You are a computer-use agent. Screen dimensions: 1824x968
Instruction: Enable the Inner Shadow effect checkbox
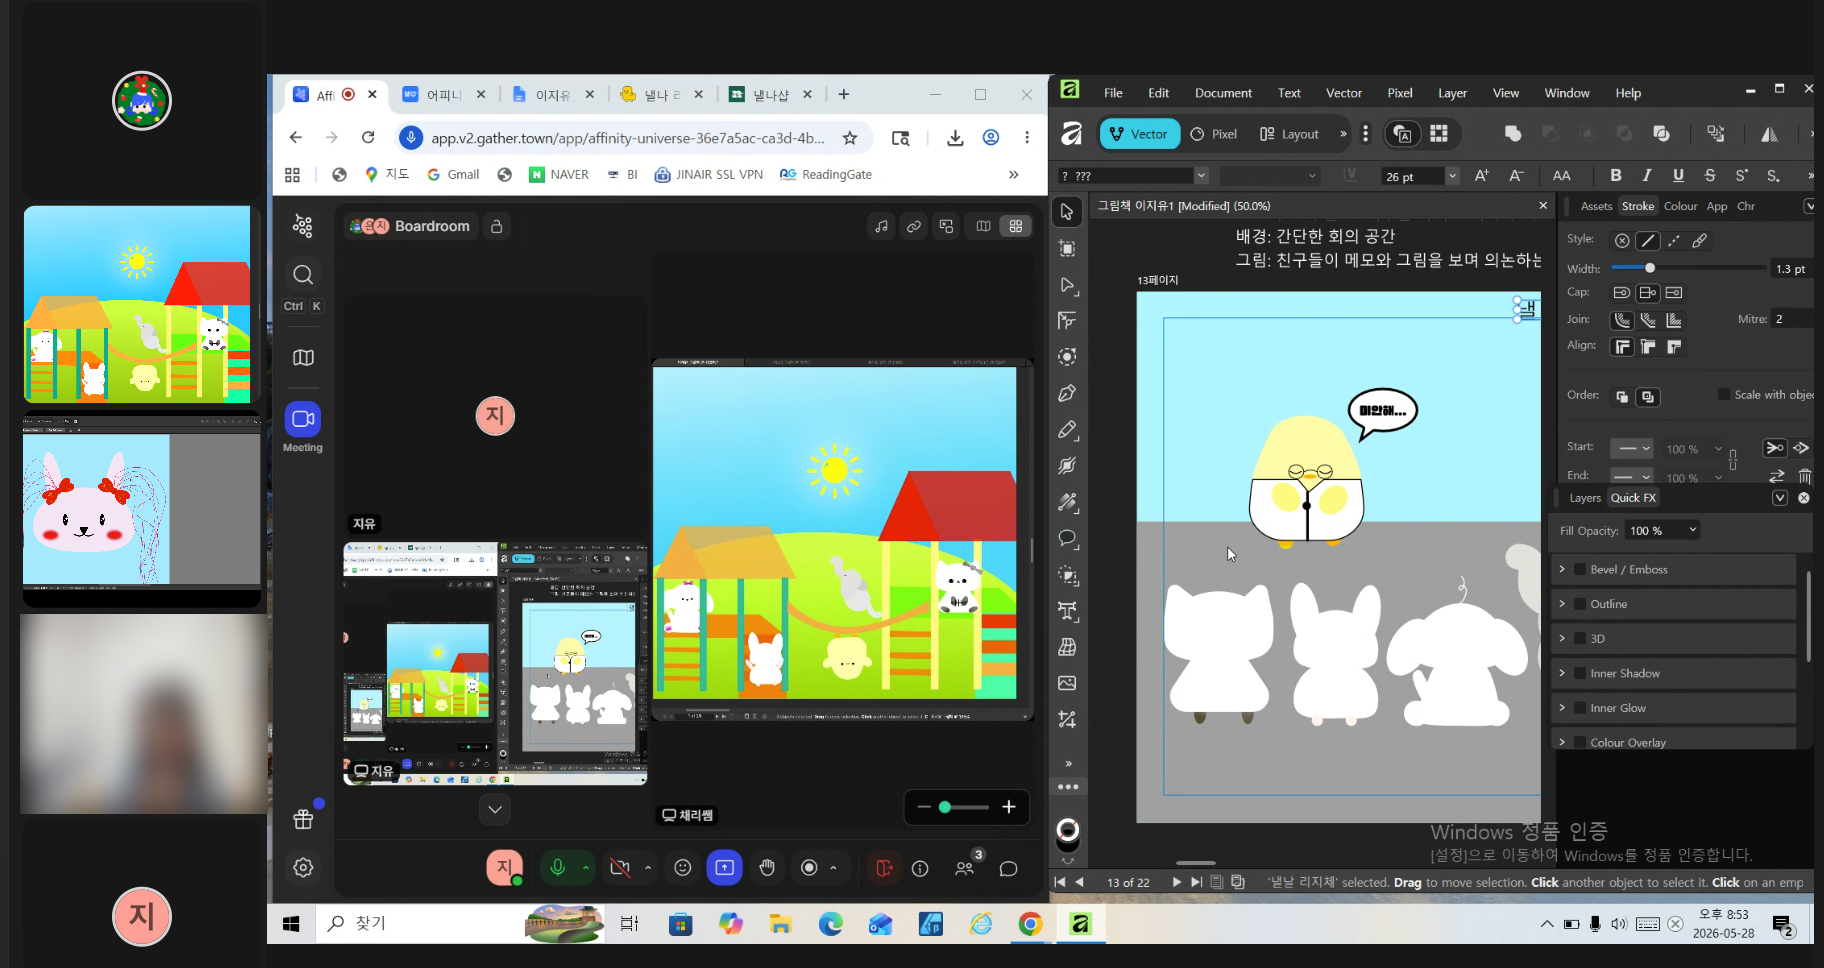[1581, 673]
